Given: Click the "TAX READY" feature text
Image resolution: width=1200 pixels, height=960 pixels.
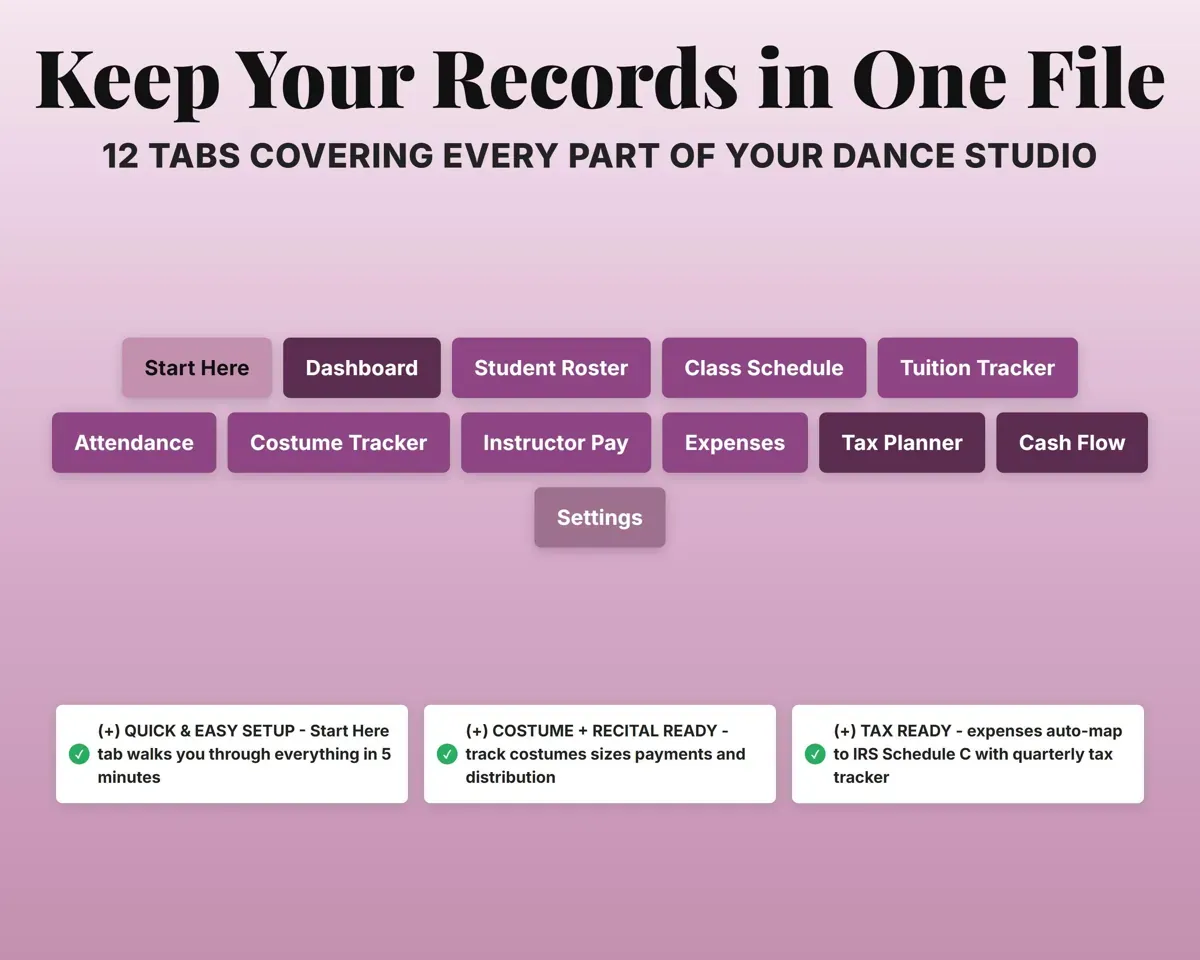Looking at the screenshot, I should click(978, 754).
